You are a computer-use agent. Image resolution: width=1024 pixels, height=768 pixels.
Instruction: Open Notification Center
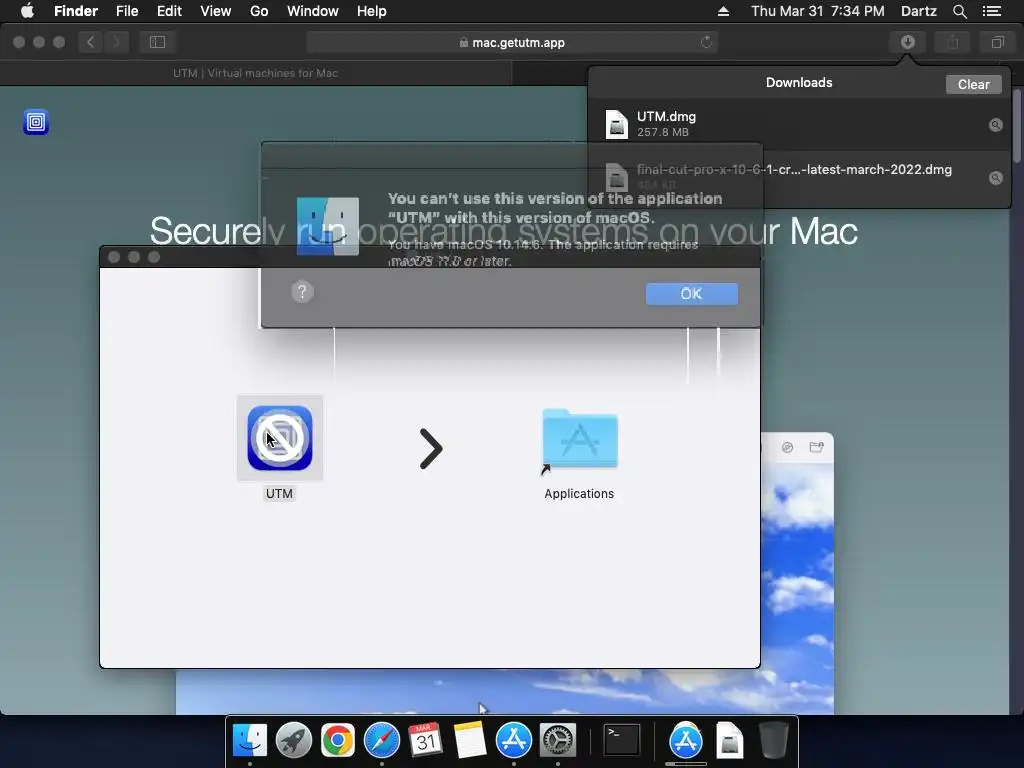[992, 11]
